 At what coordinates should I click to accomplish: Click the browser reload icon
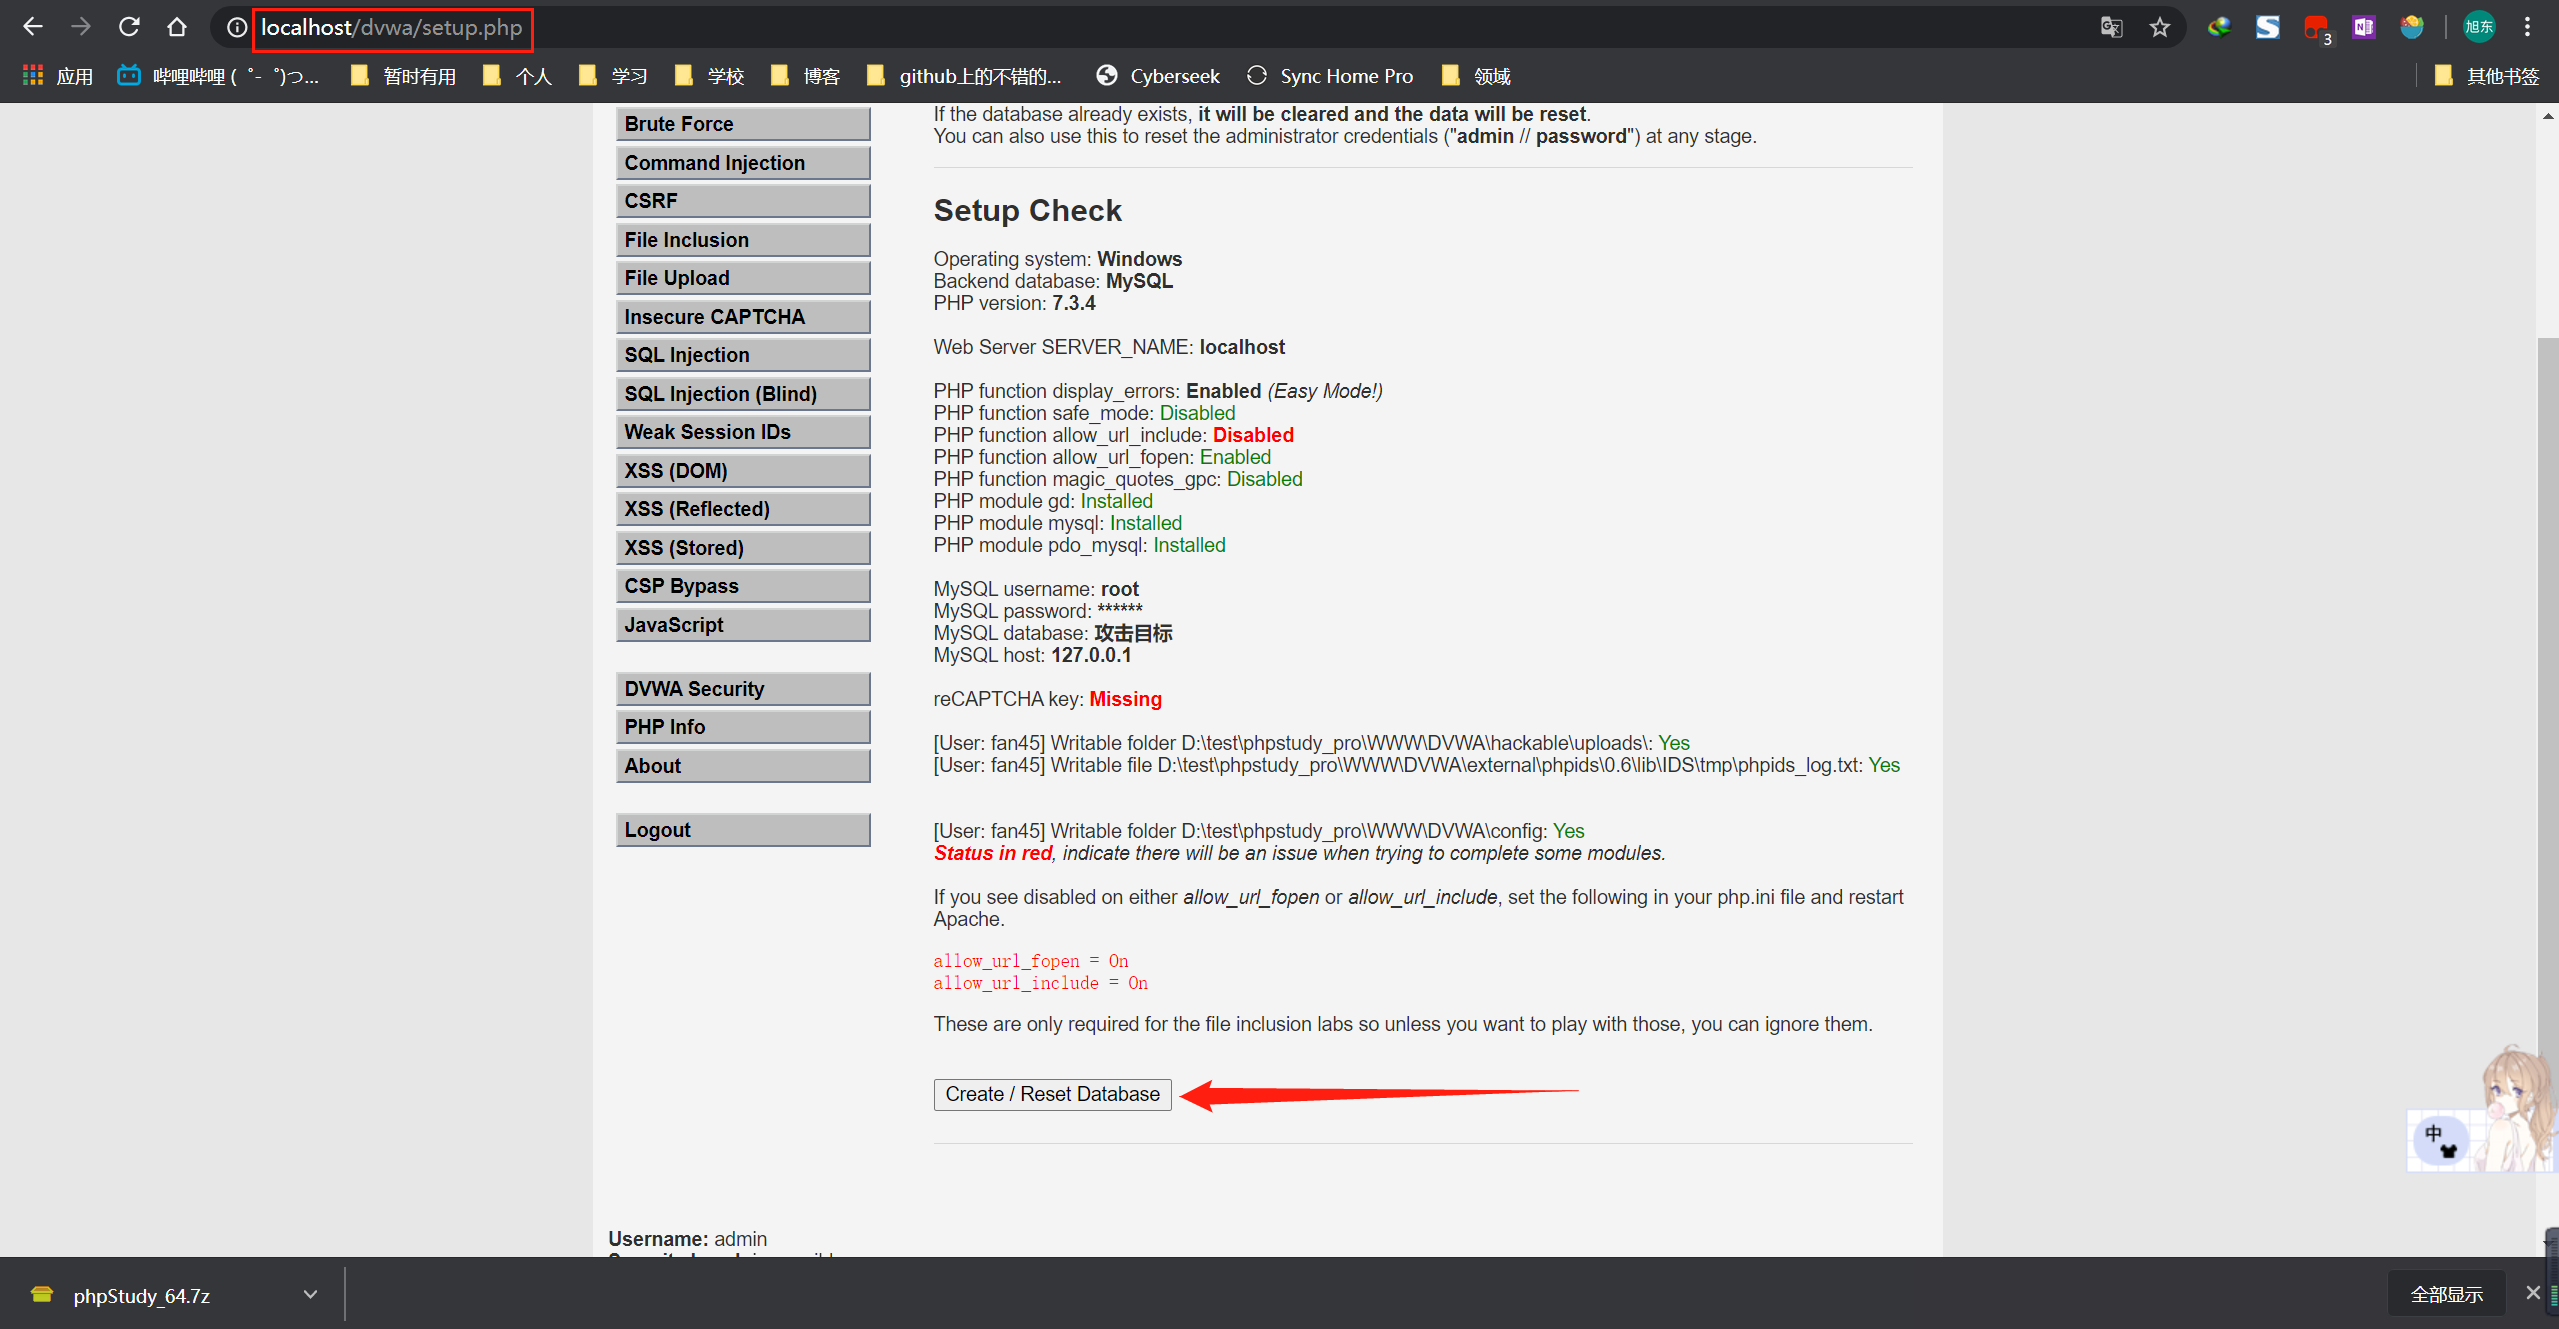point(129,27)
